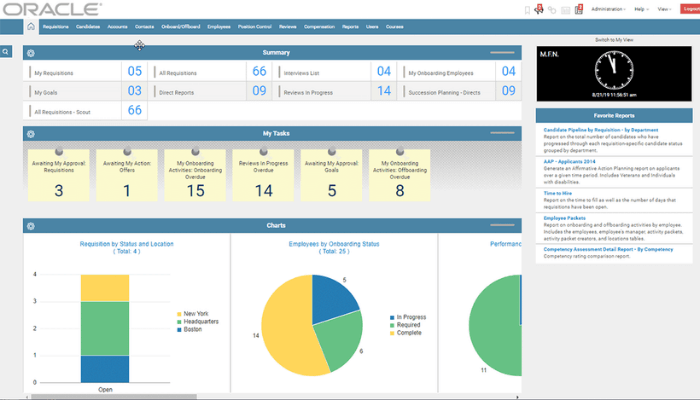The image size is (700, 400).
Task: Open the Time to Hire report link
Action: point(558,193)
